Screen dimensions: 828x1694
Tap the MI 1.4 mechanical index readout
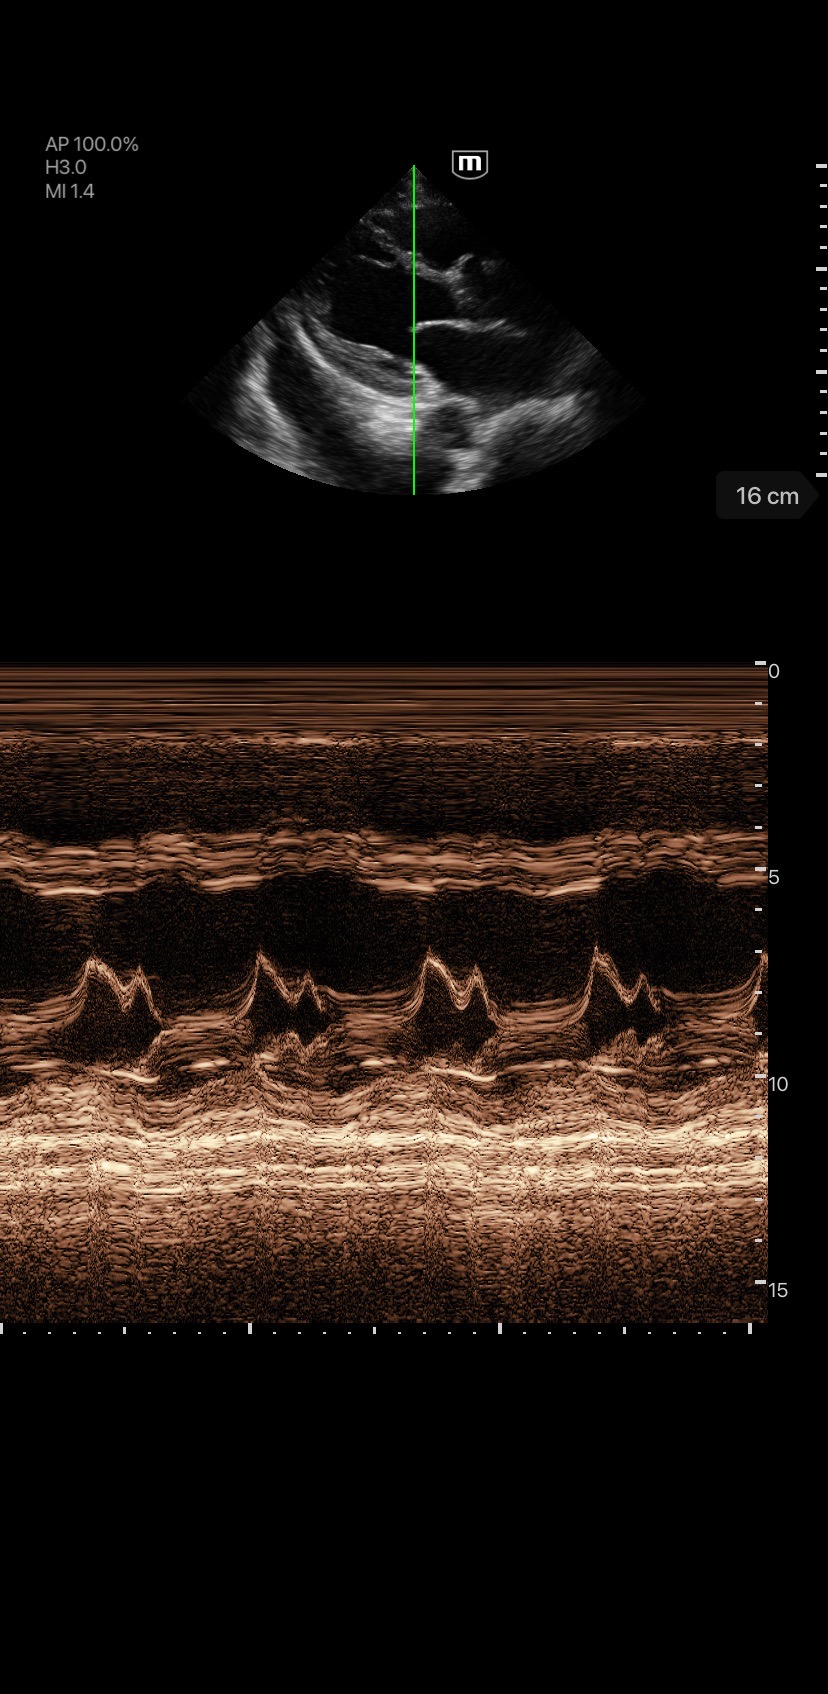pyautogui.click(x=70, y=191)
